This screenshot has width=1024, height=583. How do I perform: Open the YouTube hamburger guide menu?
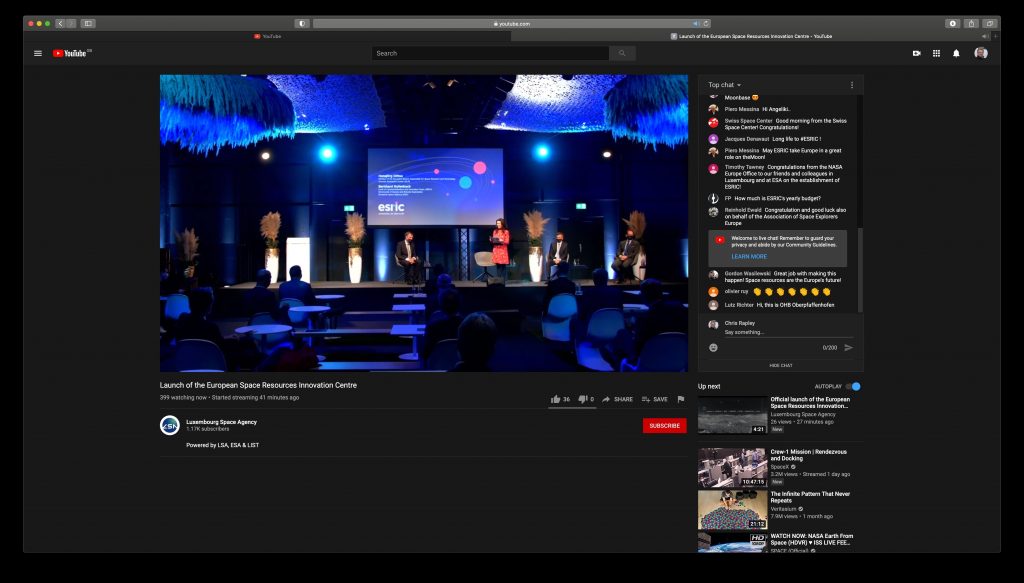pos(38,54)
